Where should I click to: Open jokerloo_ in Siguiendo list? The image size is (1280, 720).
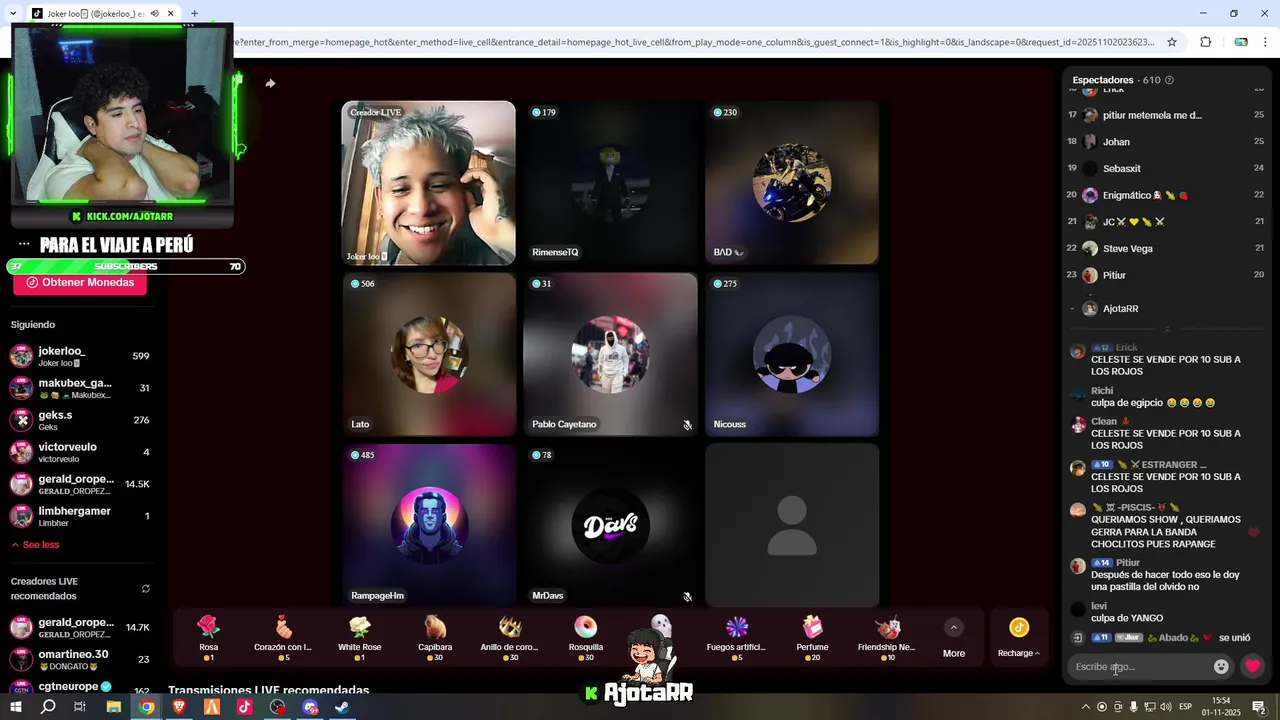[x=80, y=356]
